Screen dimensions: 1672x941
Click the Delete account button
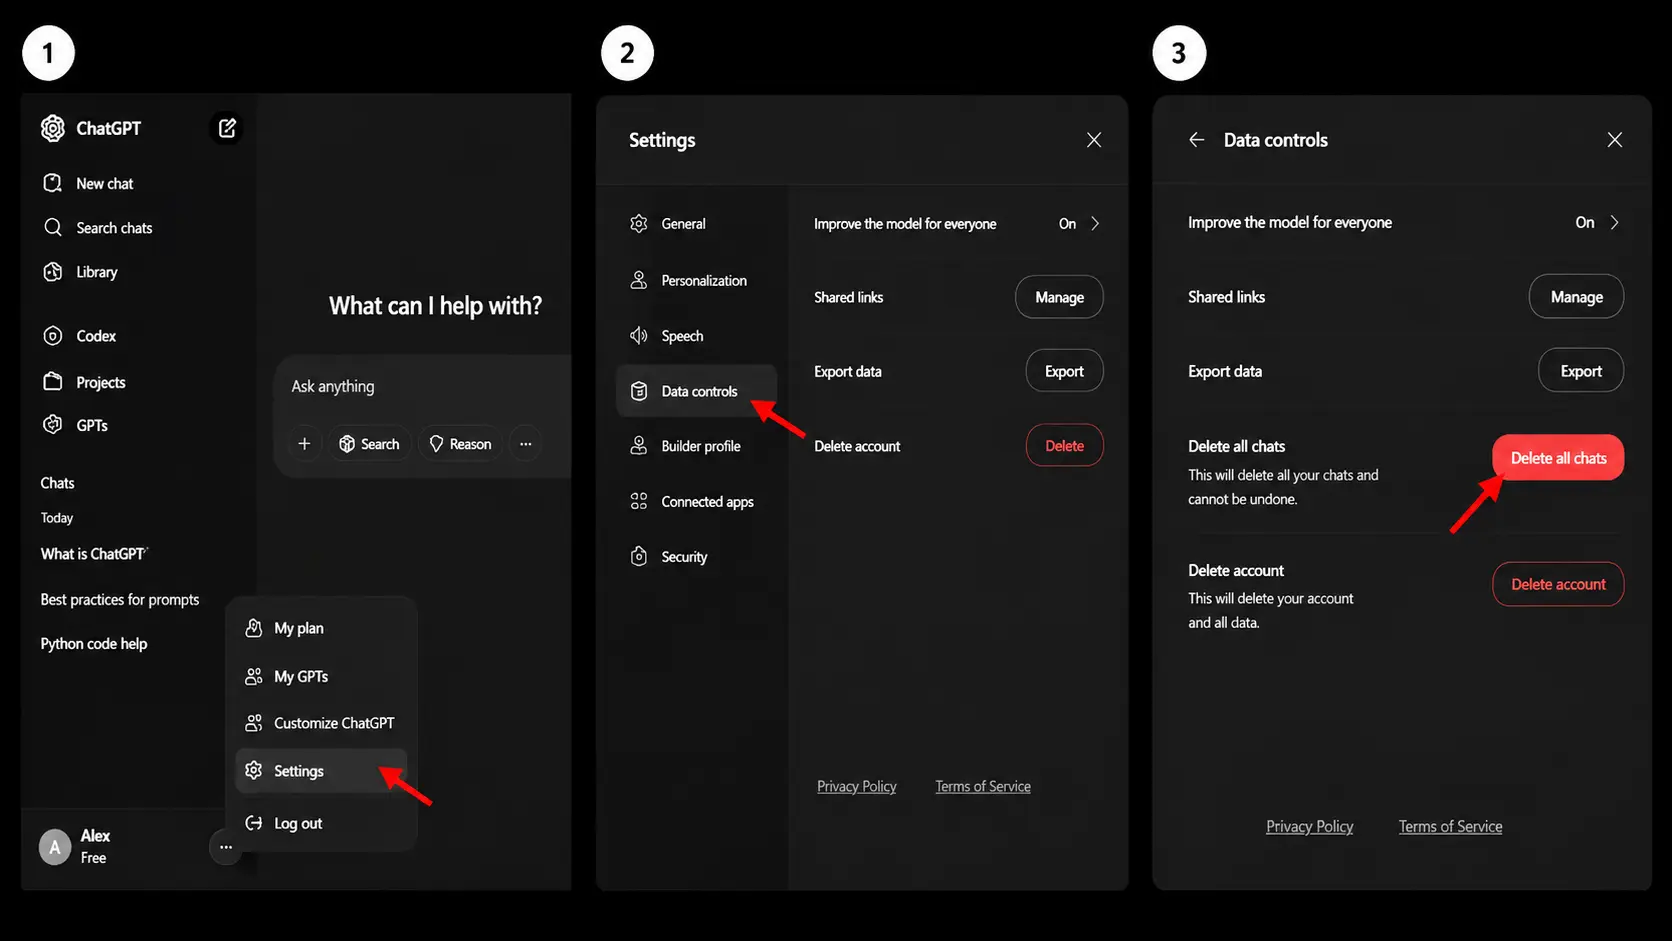tap(1558, 584)
